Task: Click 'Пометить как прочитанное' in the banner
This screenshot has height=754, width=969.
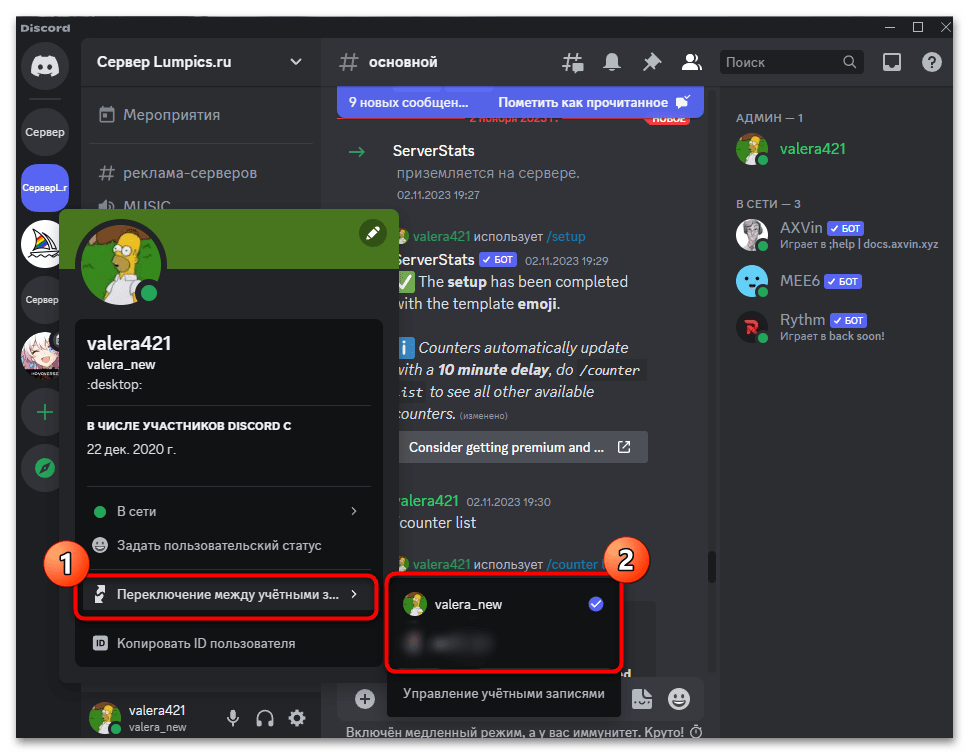Action: pyautogui.click(x=582, y=101)
